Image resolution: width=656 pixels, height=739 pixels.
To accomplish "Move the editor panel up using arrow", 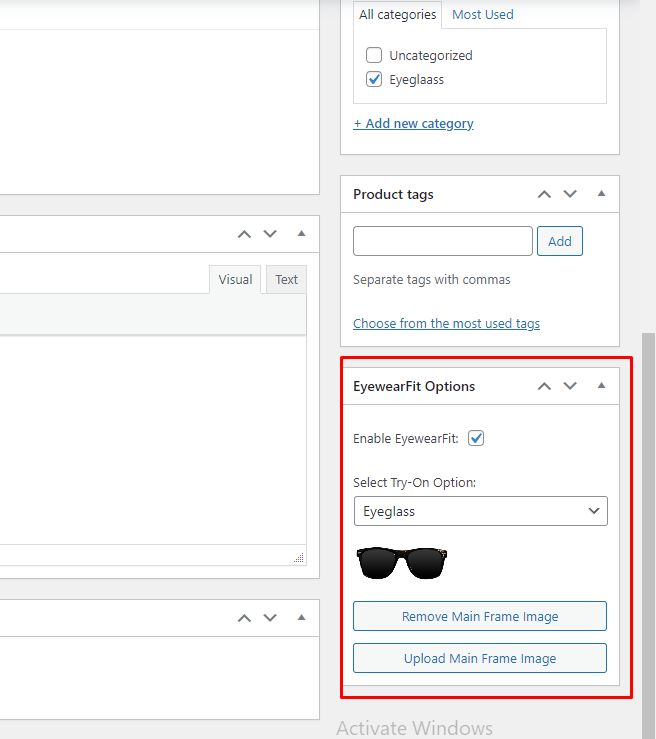I will pyautogui.click(x=244, y=234).
